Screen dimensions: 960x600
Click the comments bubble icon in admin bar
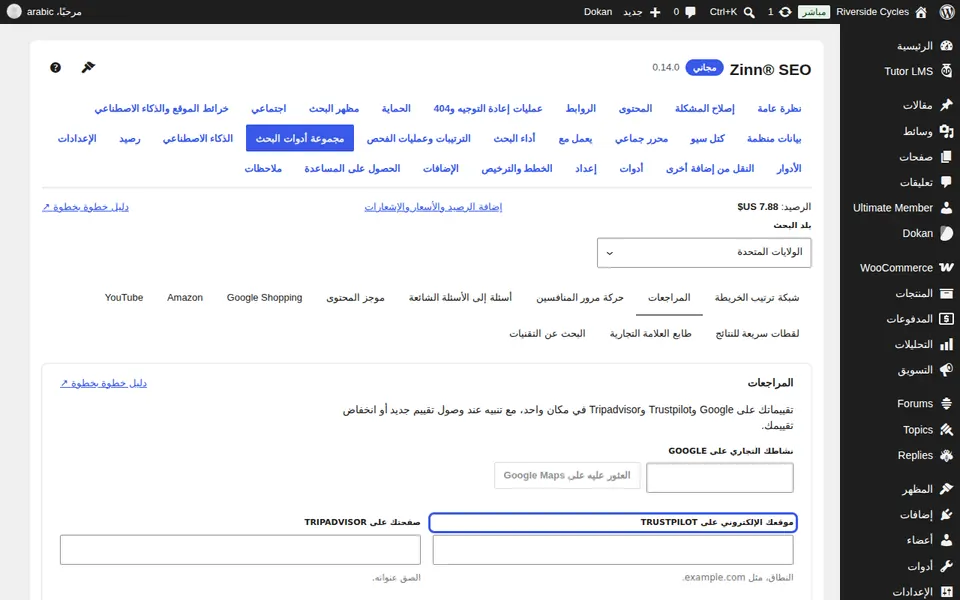(691, 12)
